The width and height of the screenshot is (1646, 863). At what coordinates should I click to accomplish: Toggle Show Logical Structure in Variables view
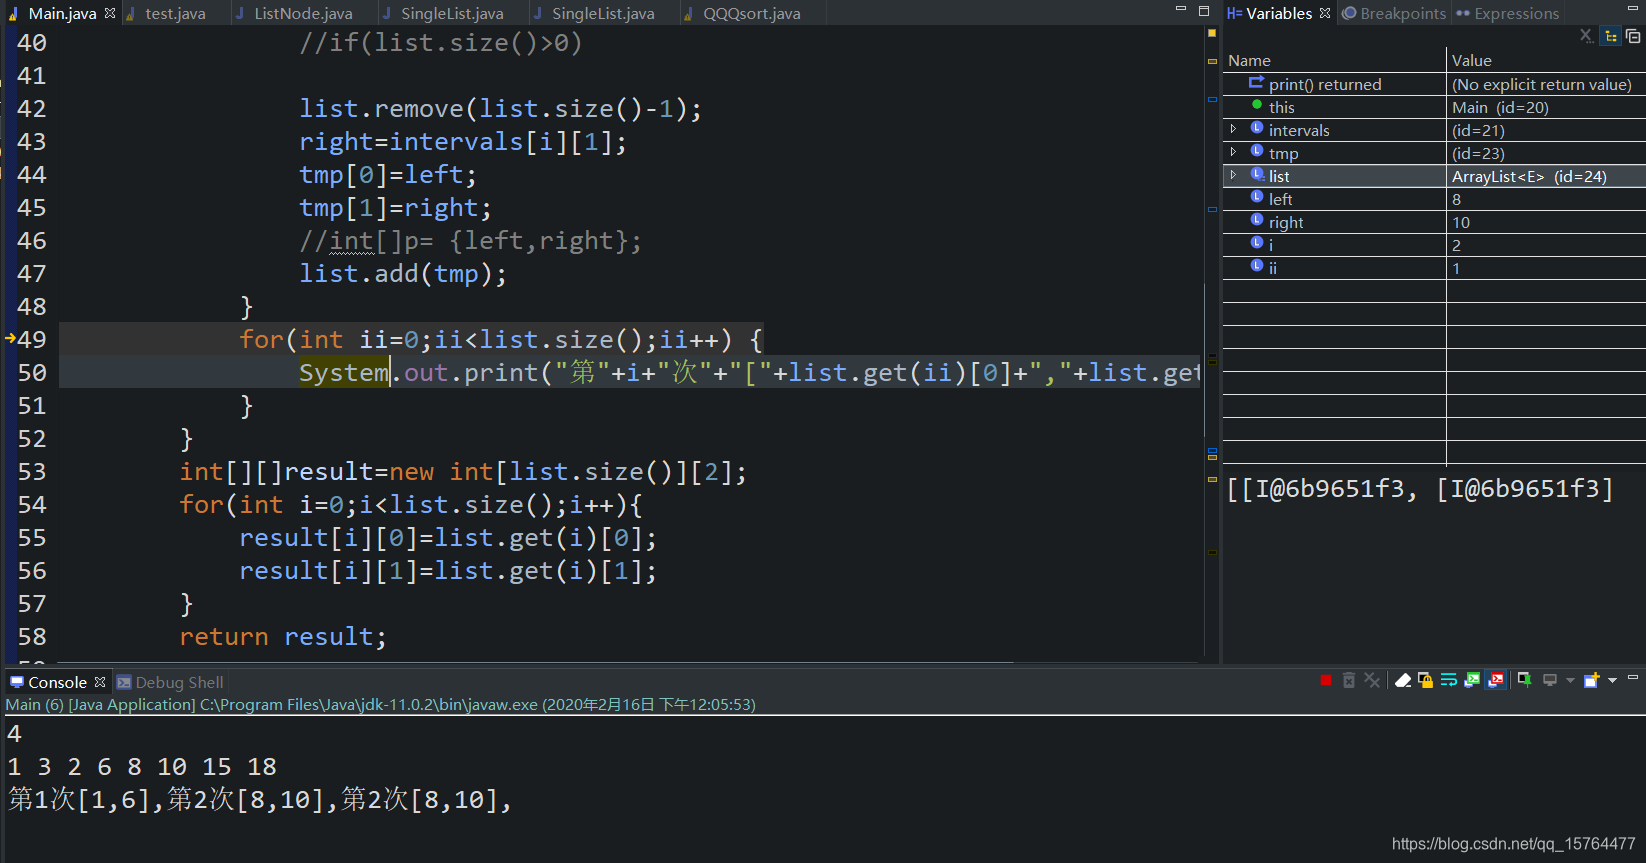tap(1611, 36)
